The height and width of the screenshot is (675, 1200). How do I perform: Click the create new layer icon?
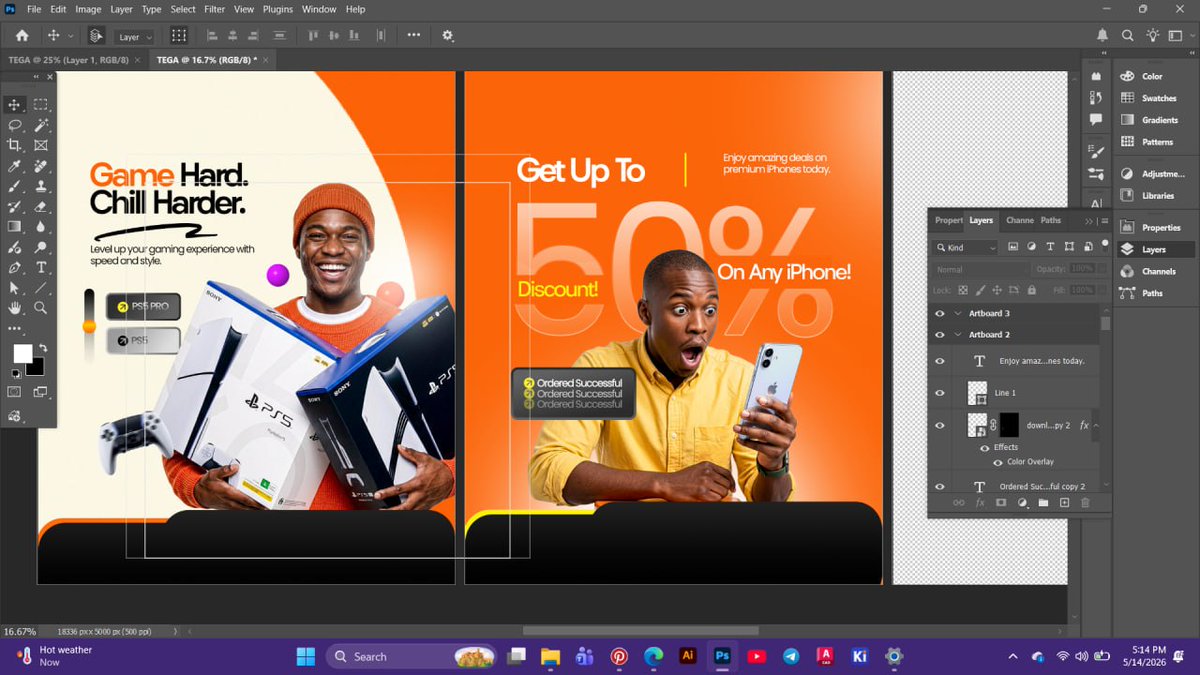tap(1064, 502)
